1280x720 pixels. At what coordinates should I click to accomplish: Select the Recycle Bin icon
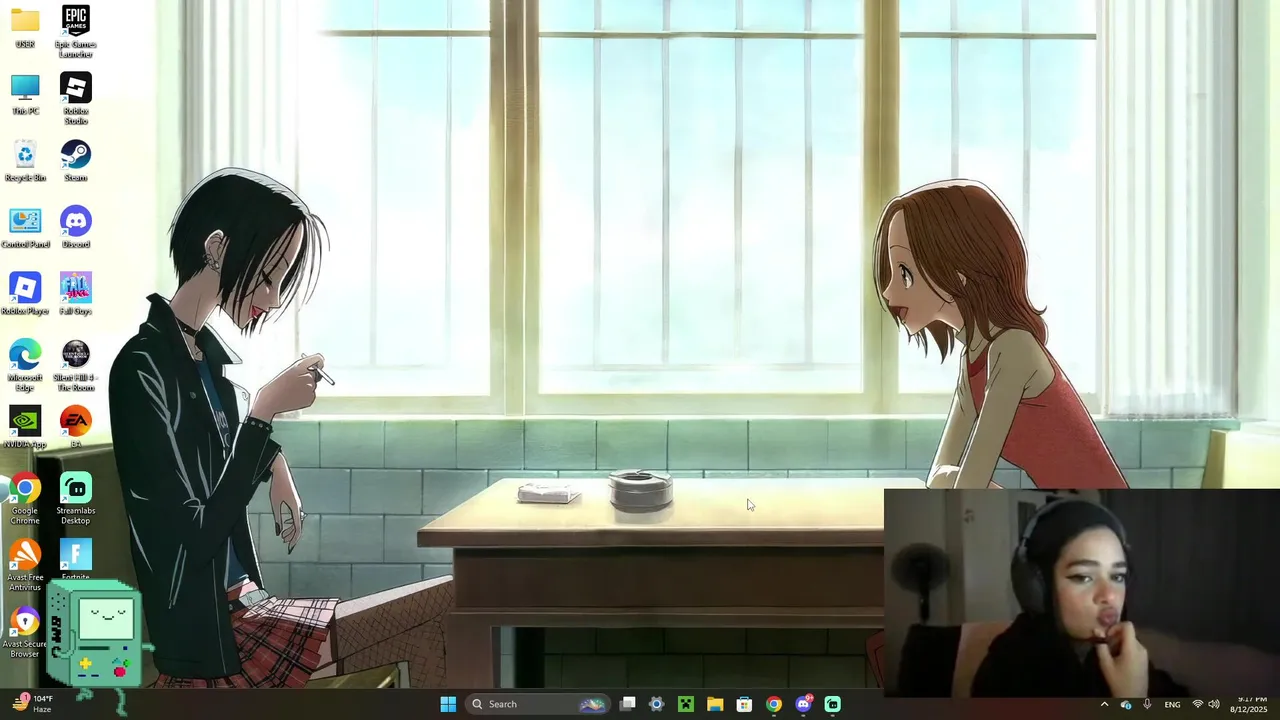point(25,161)
